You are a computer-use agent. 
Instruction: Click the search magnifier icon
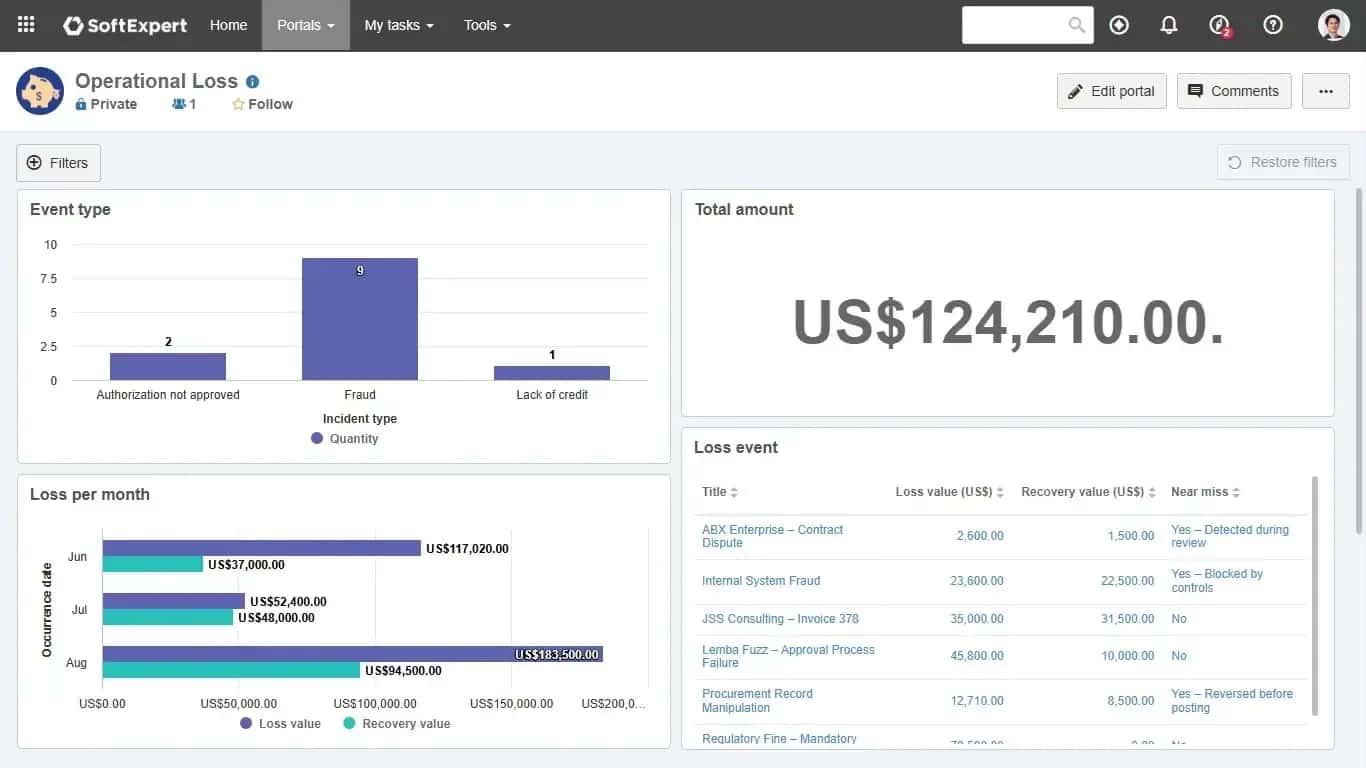(1076, 25)
